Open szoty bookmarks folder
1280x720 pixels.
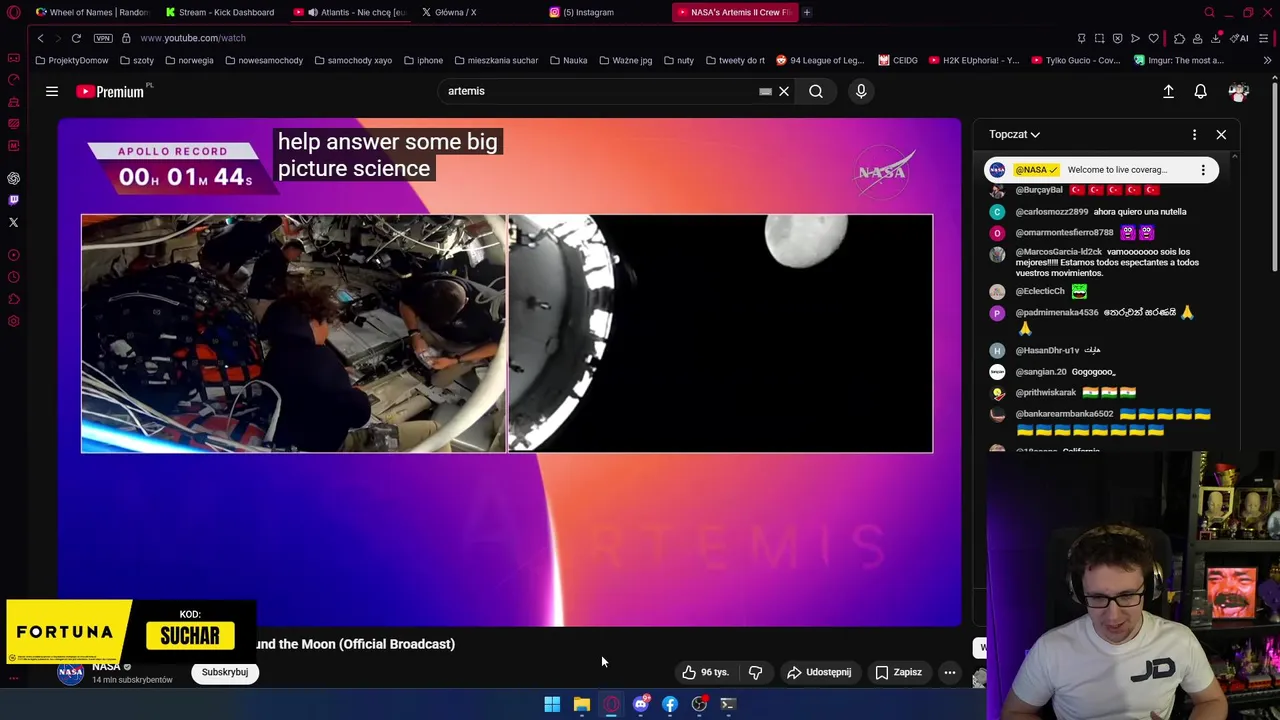click(137, 60)
